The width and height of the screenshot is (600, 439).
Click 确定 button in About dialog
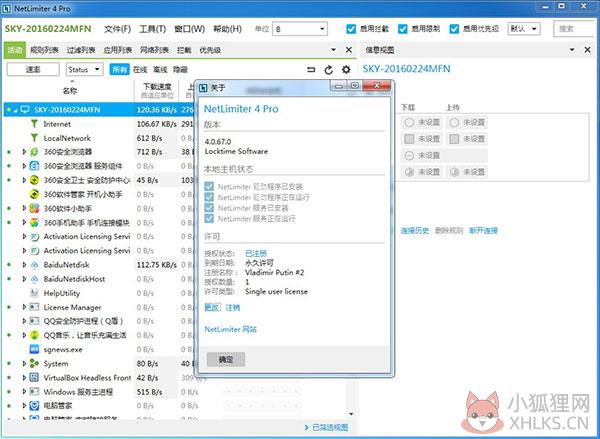[x=226, y=359]
